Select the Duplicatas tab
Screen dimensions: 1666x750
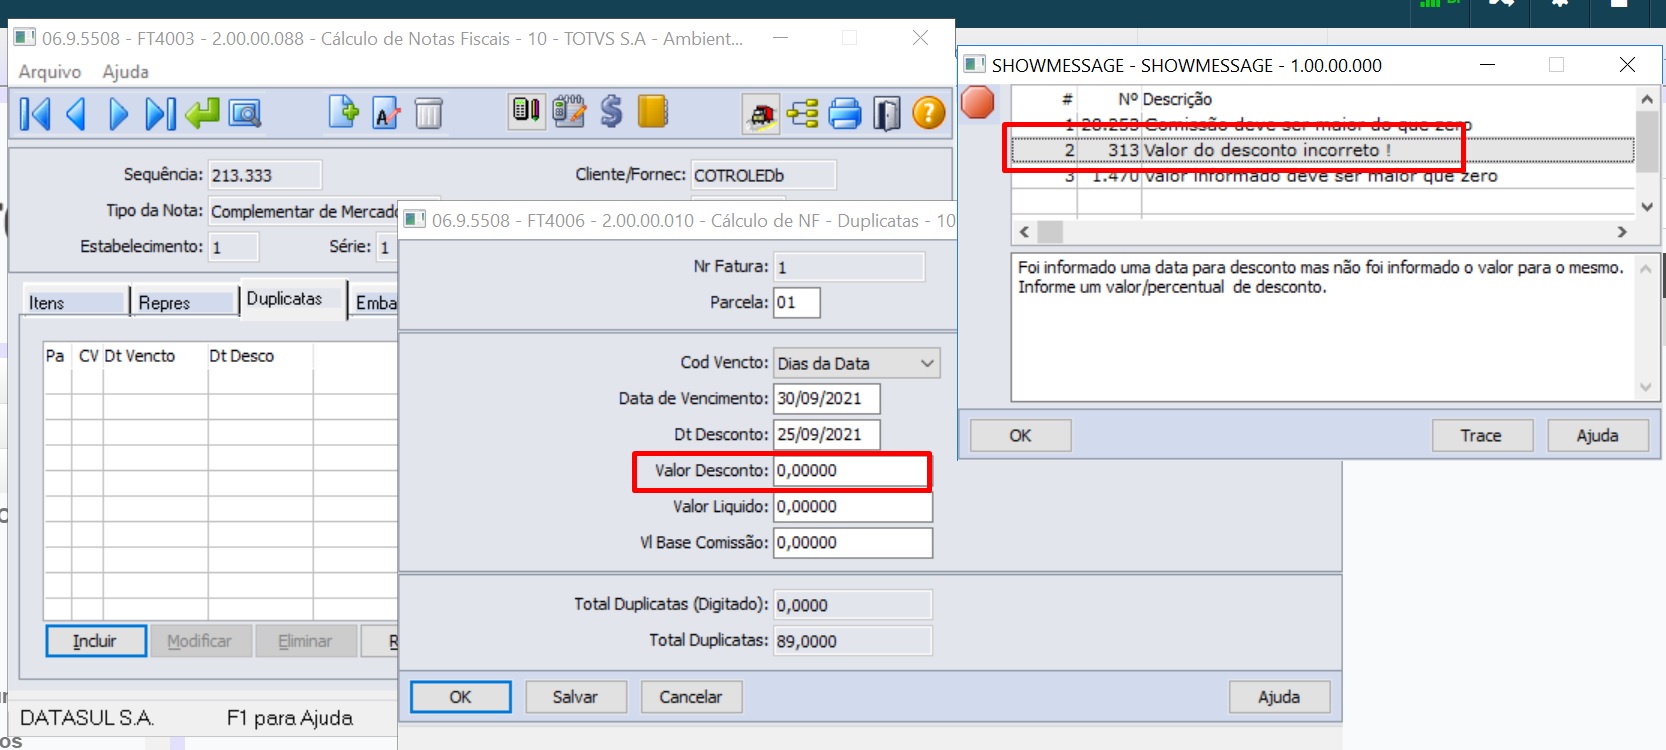pyautogui.click(x=292, y=298)
